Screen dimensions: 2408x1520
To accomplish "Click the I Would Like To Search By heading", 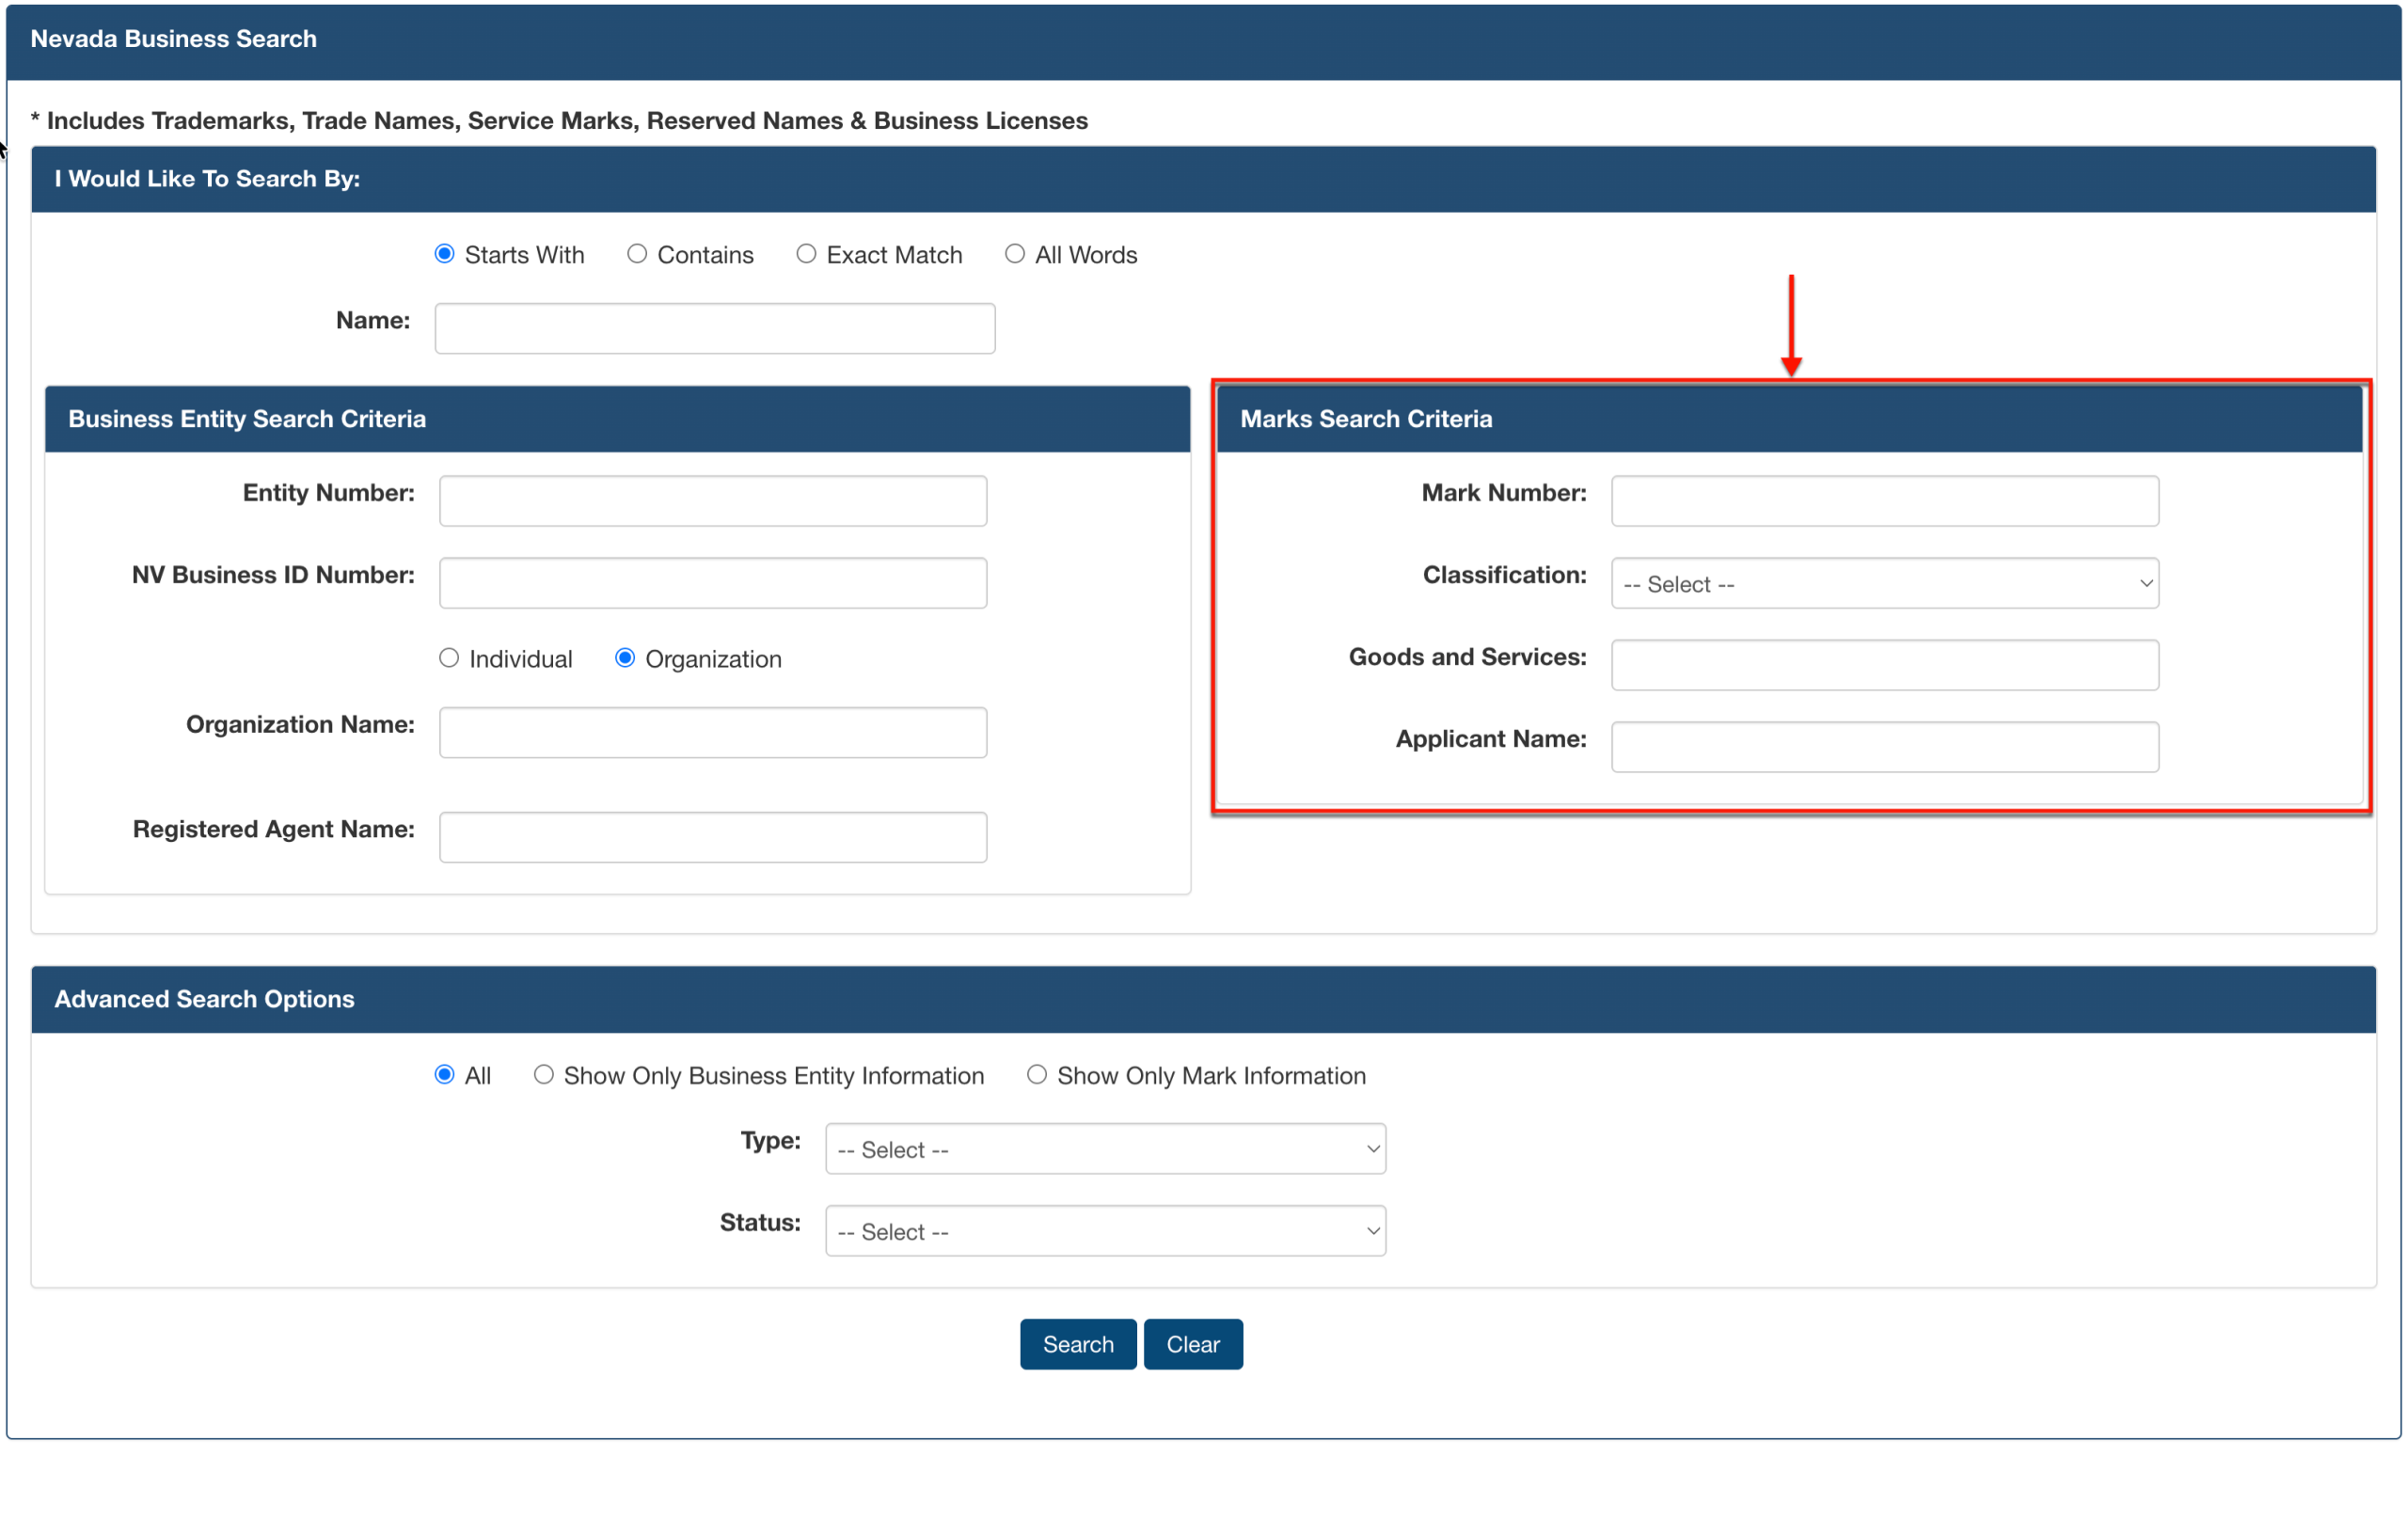I will (x=207, y=179).
